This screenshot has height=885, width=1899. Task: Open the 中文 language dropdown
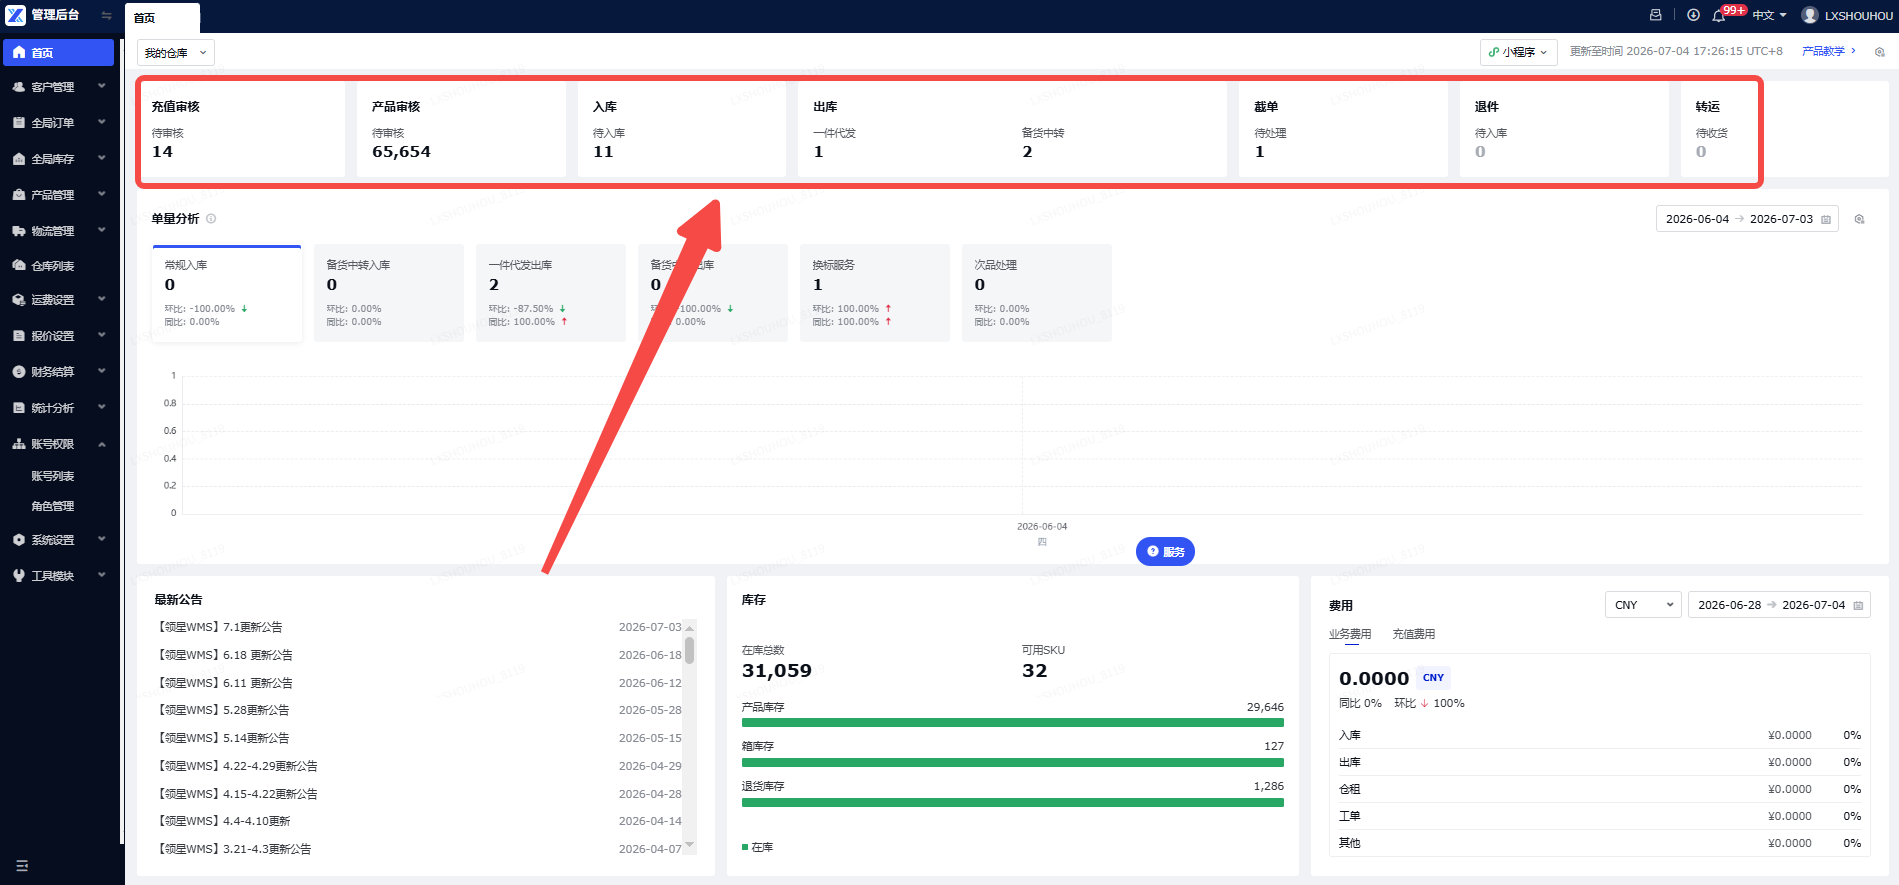pyautogui.click(x=1769, y=15)
